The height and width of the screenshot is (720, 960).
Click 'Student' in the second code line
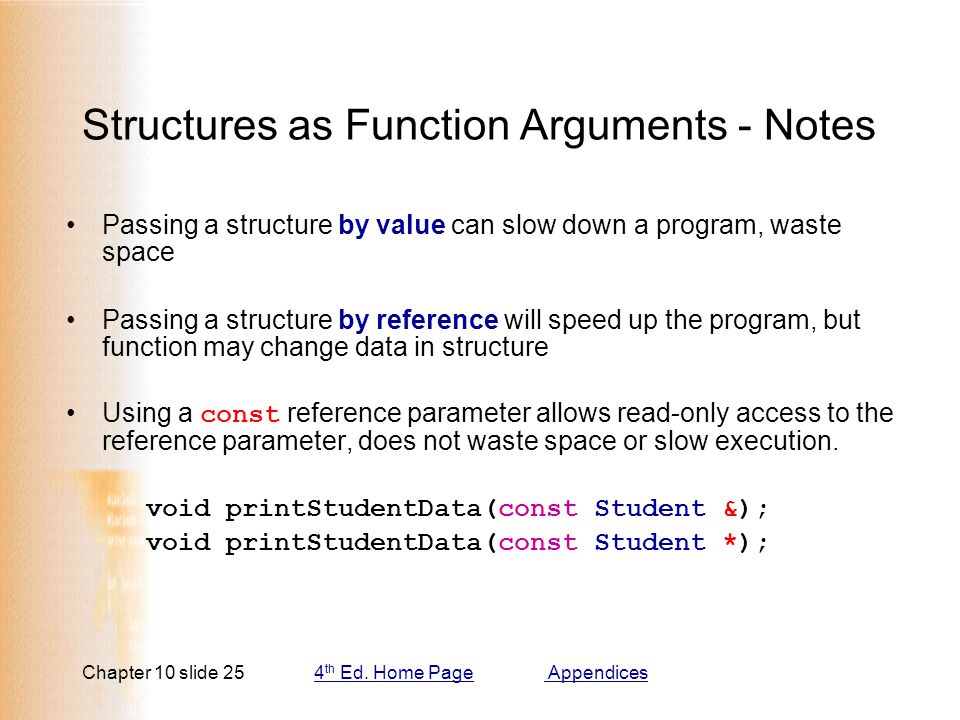click(x=650, y=542)
